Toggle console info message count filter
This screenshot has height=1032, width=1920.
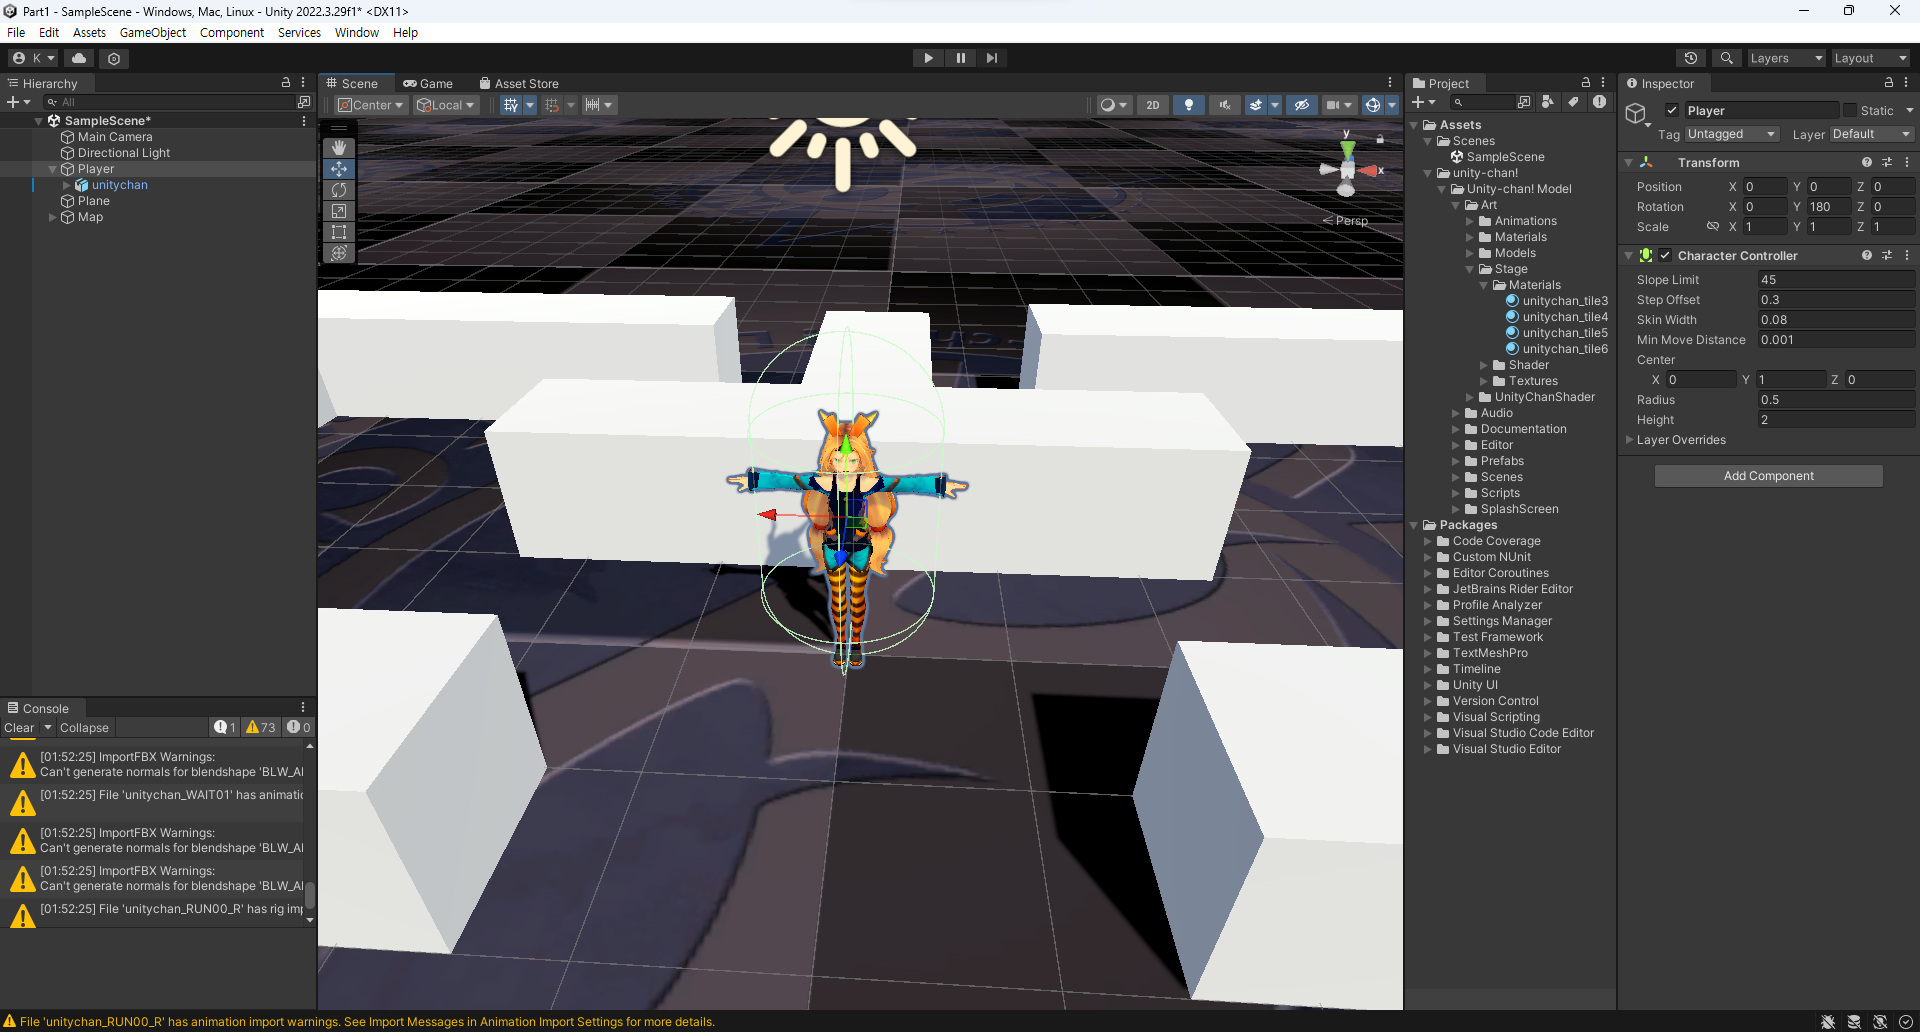point(226,728)
